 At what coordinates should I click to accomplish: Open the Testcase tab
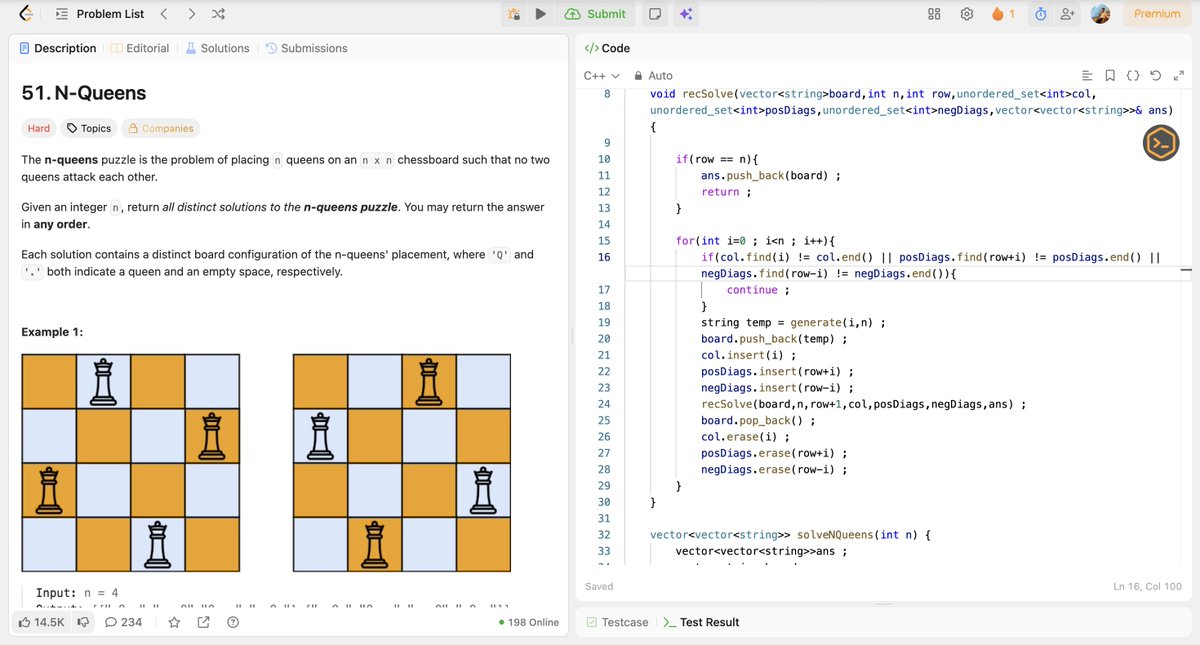pyautogui.click(x=617, y=622)
